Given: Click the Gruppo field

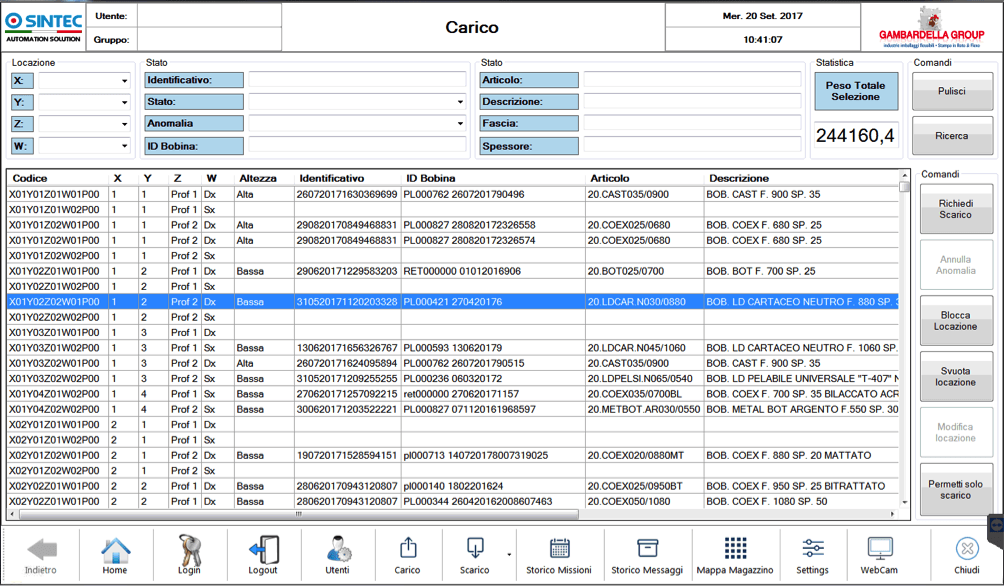Looking at the screenshot, I should point(209,40).
